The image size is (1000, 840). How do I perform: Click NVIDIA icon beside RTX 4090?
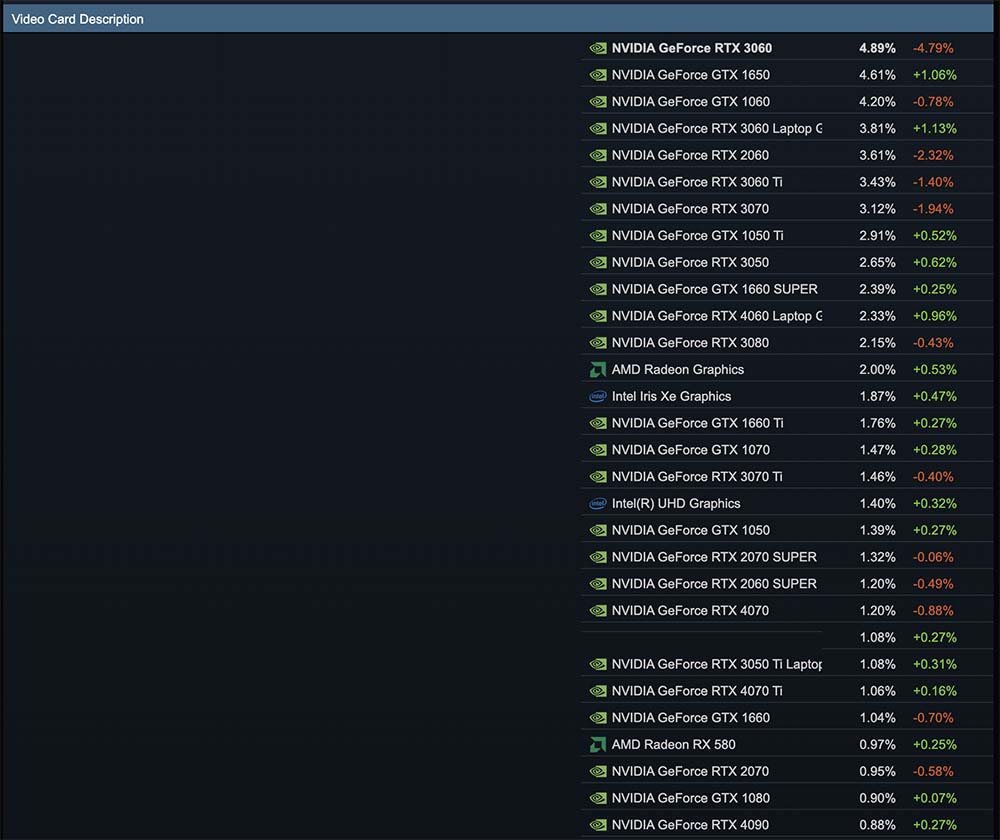[598, 825]
